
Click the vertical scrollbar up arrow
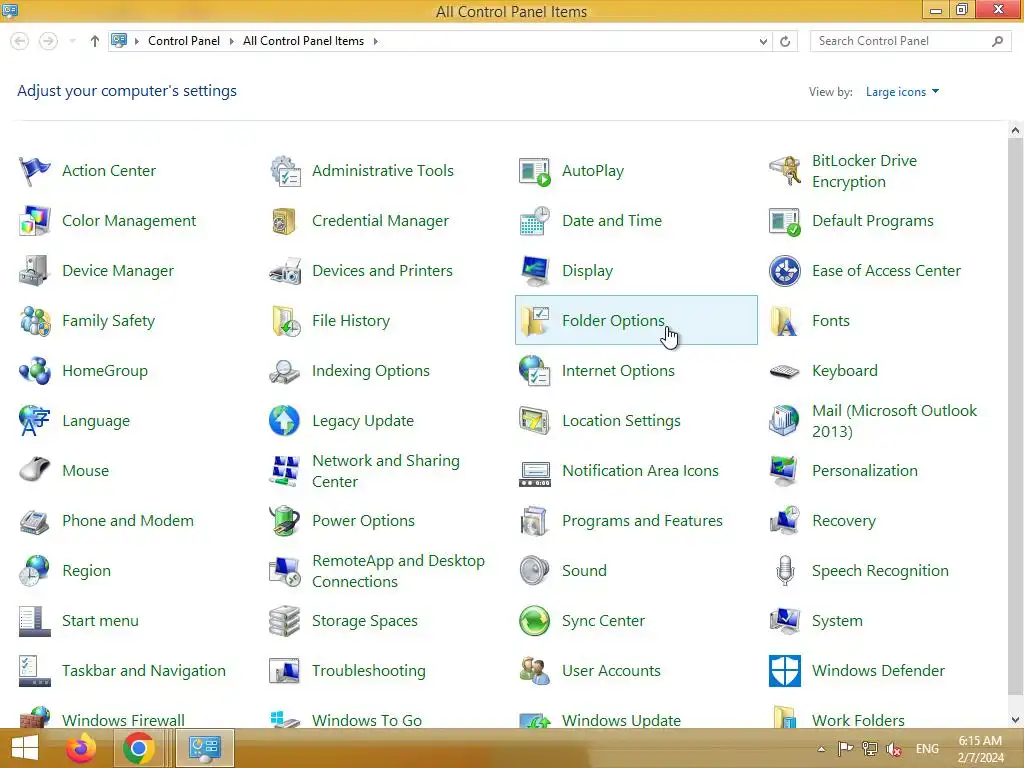(1015, 130)
